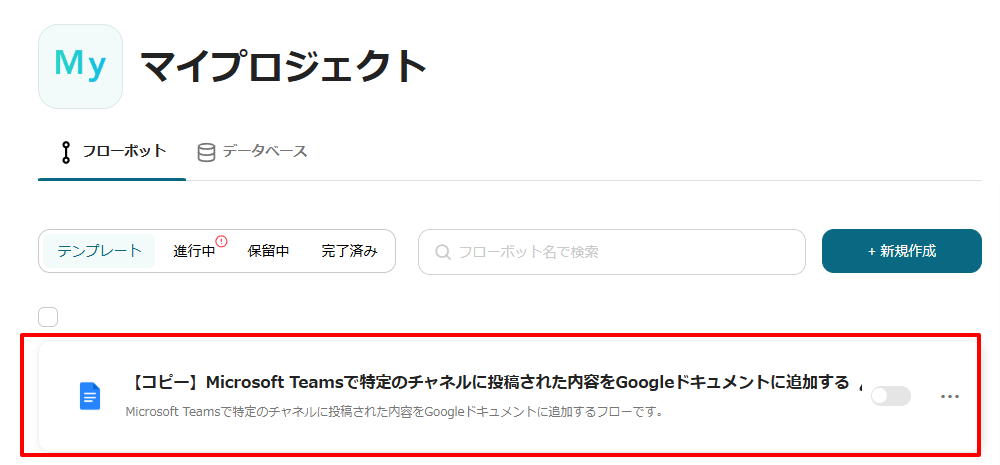Click the My project avatar icon
This screenshot has width=1000, height=465.
pyautogui.click(x=80, y=66)
